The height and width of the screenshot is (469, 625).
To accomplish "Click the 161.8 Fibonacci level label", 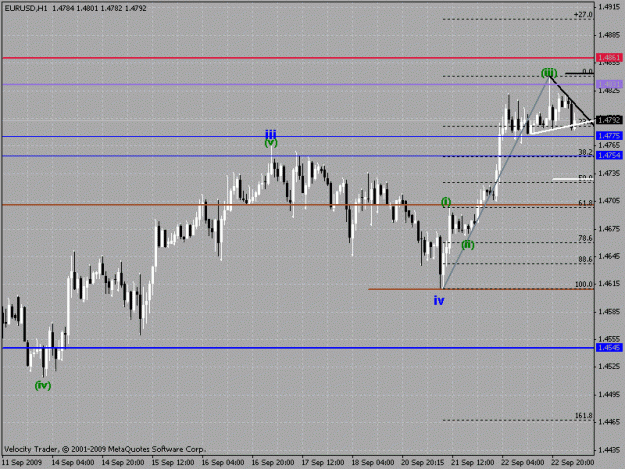I will coord(584,416).
